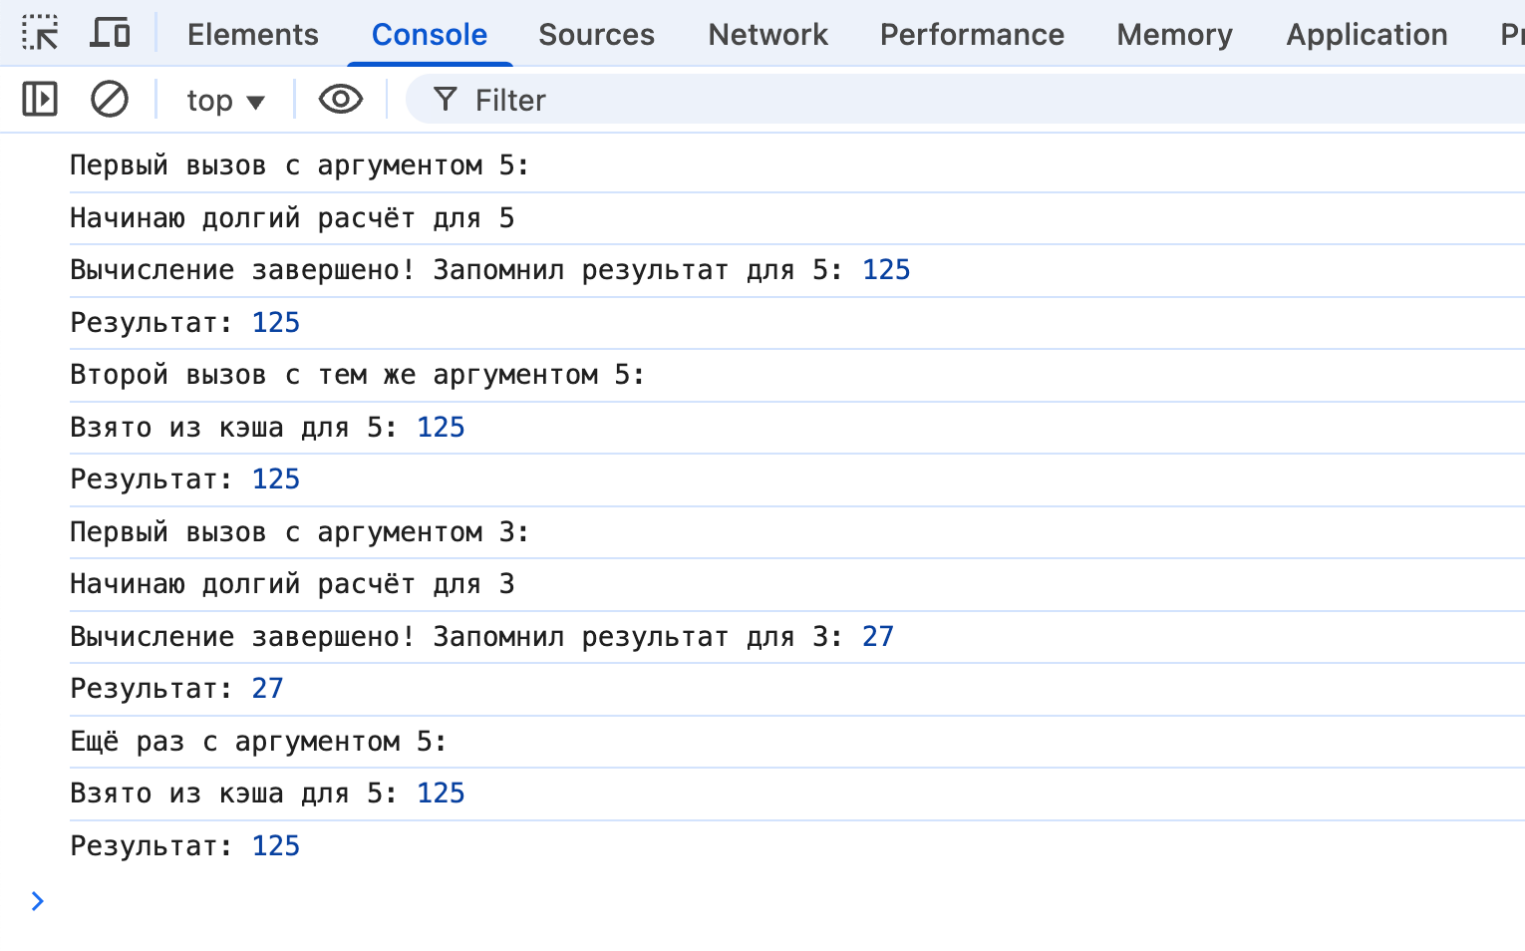Image resolution: width=1525 pixels, height=951 pixels.
Task: Select the "Второй вызов с тем же аргументом 5:" line
Action: [357, 376]
